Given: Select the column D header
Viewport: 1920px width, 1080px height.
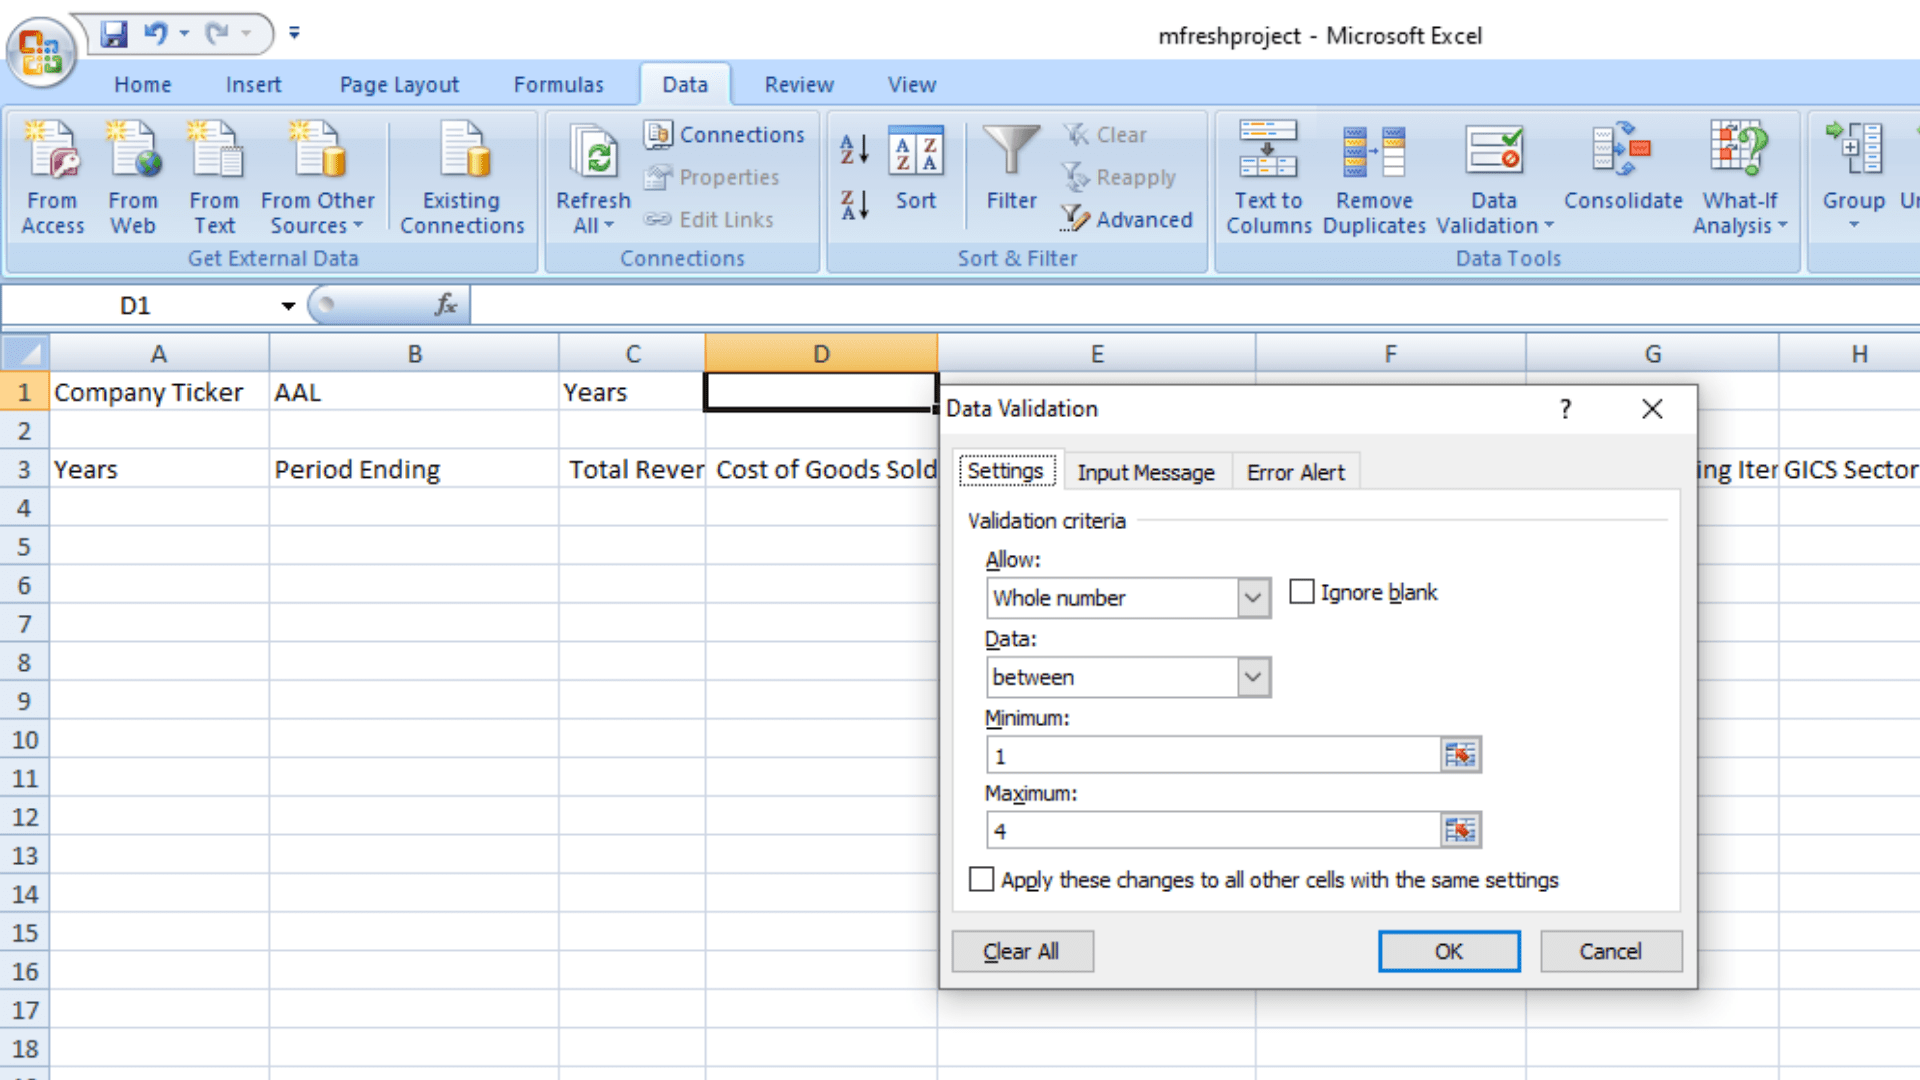Looking at the screenshot, I should coord(820,354).
